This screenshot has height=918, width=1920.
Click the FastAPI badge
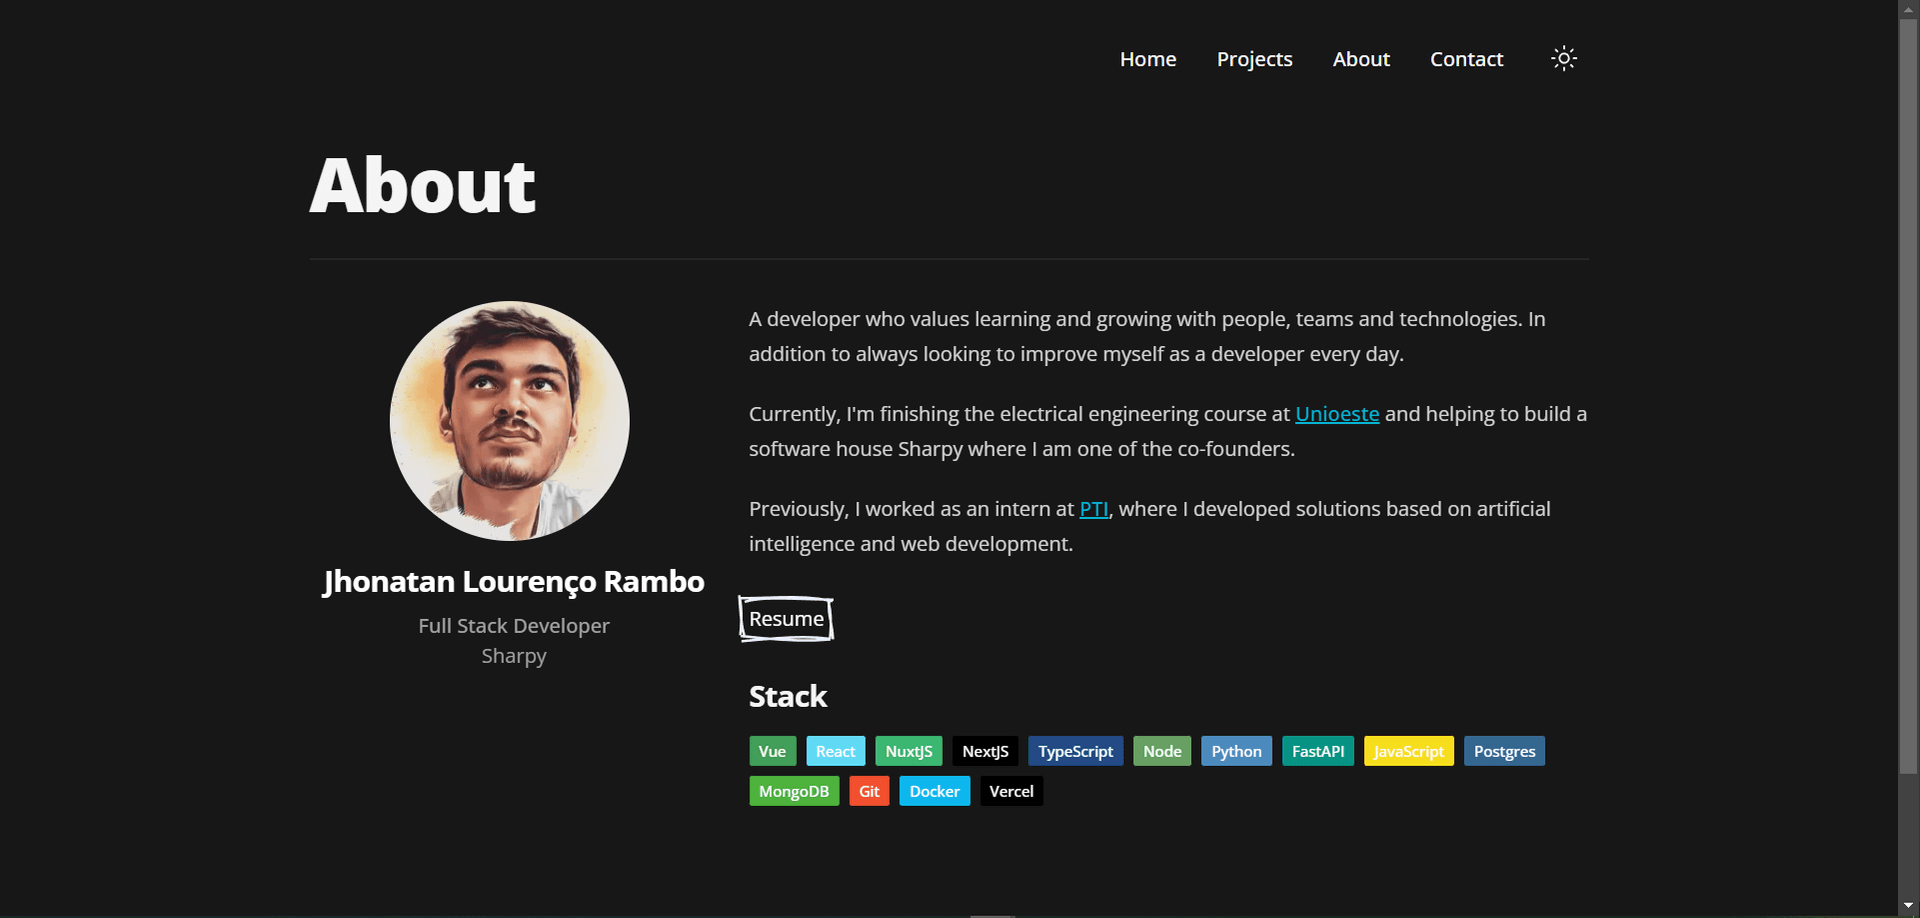pos(1317,751)
